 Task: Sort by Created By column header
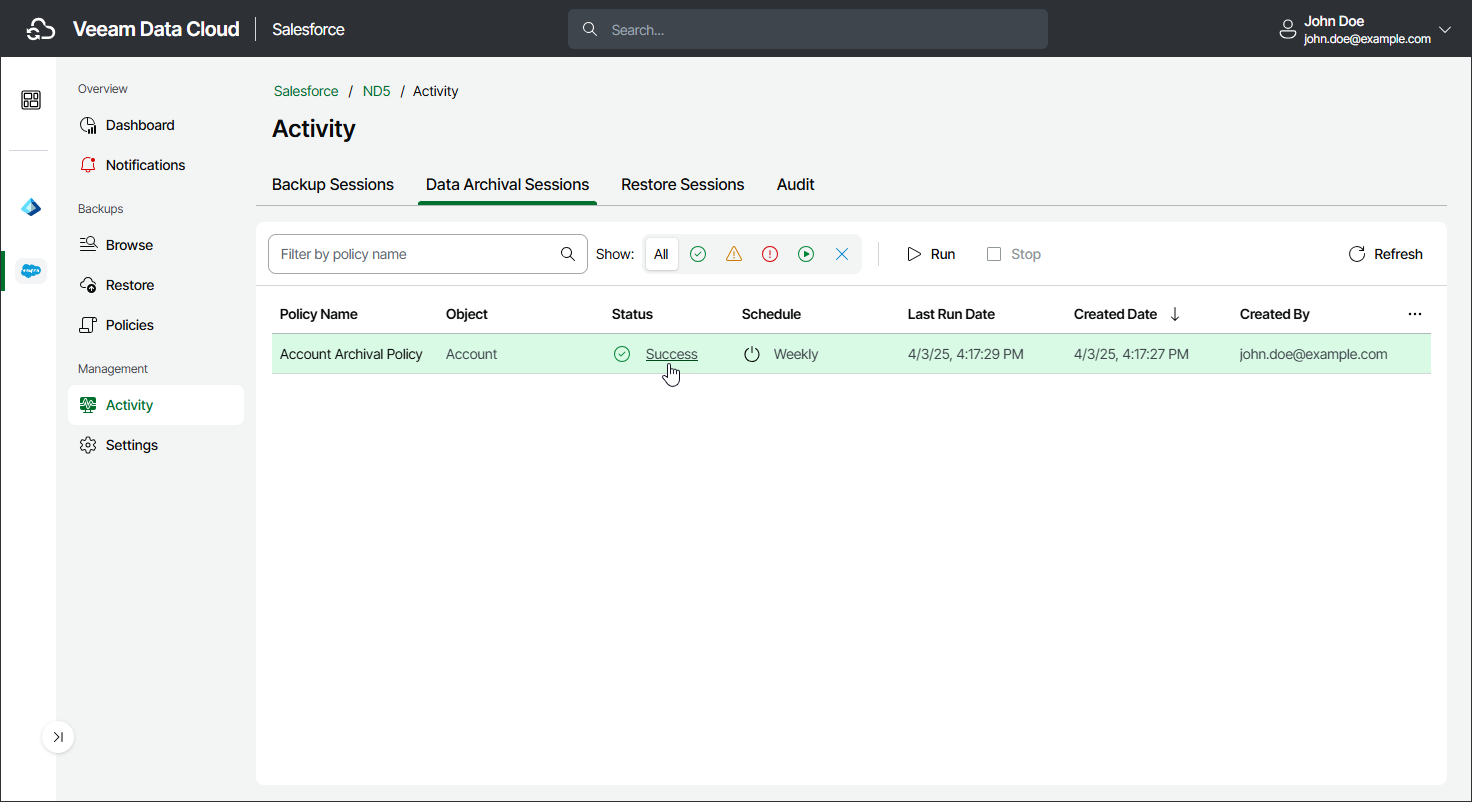pos(1275,314)
